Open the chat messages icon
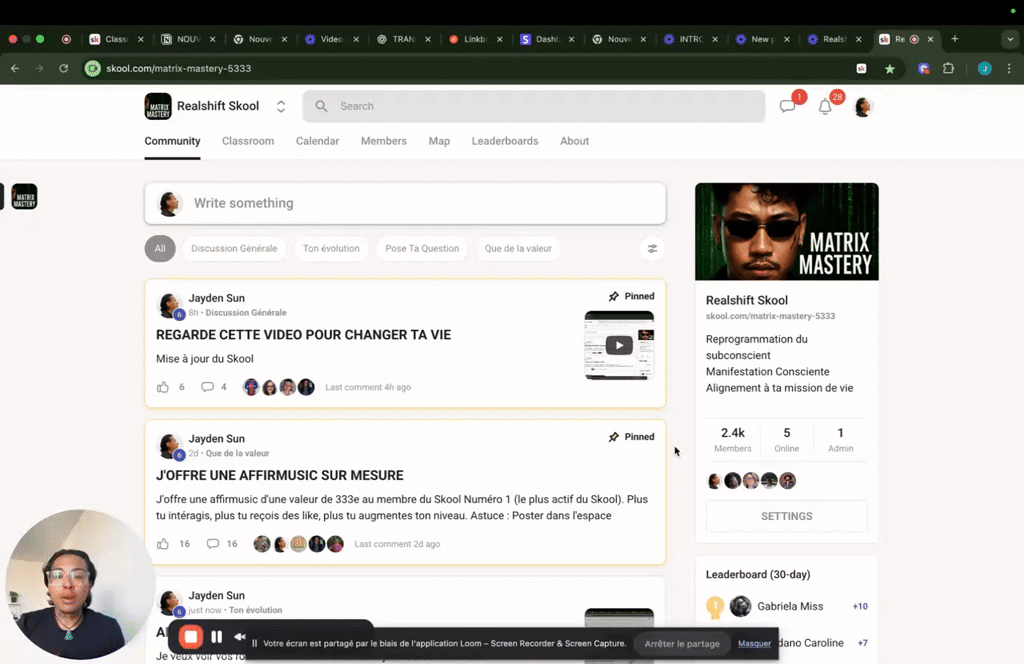 pyautogui.click(x=788, y=106)
